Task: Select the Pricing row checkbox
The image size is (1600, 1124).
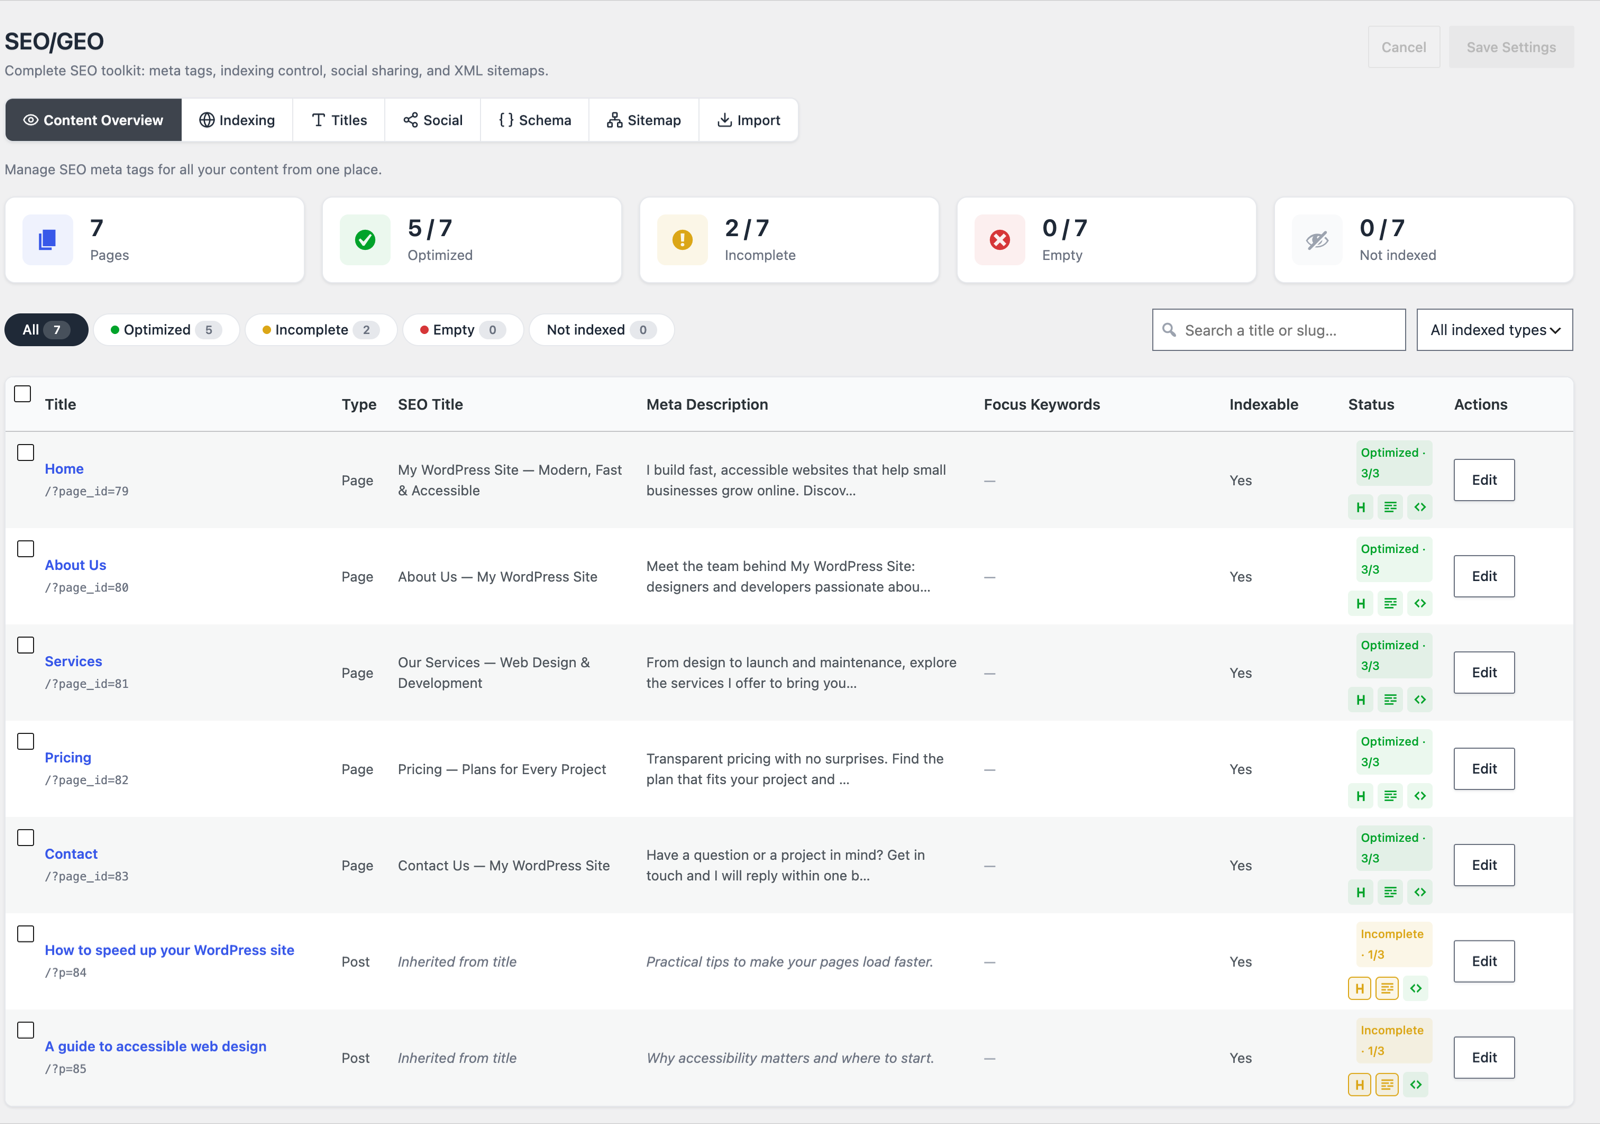Action: point(26,742)
